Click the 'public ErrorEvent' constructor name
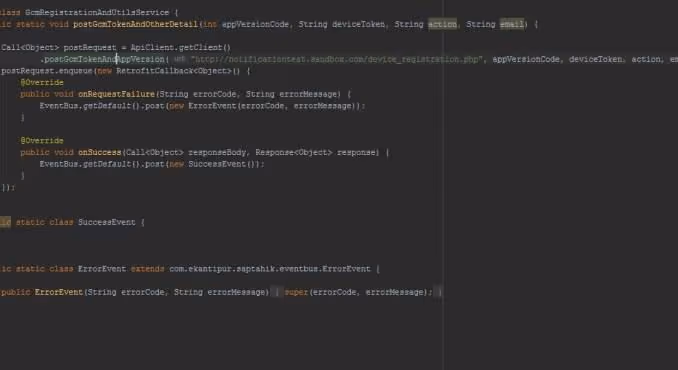This screenshot has width=678, height=370. 59,292
